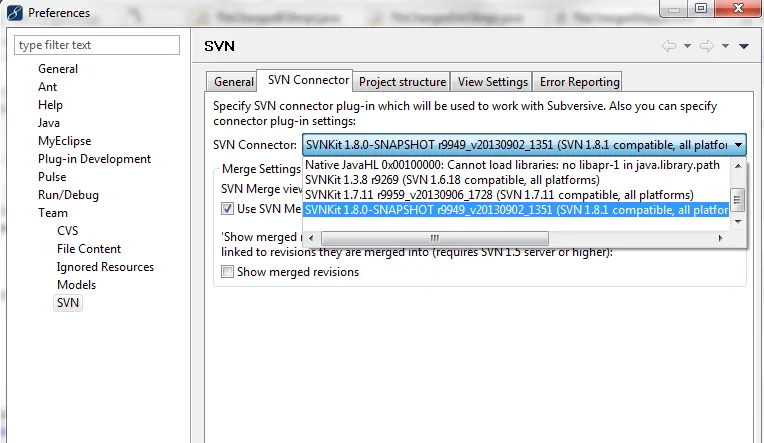Select General in preferences tree
764x443 pixels.
click(58, 69)
